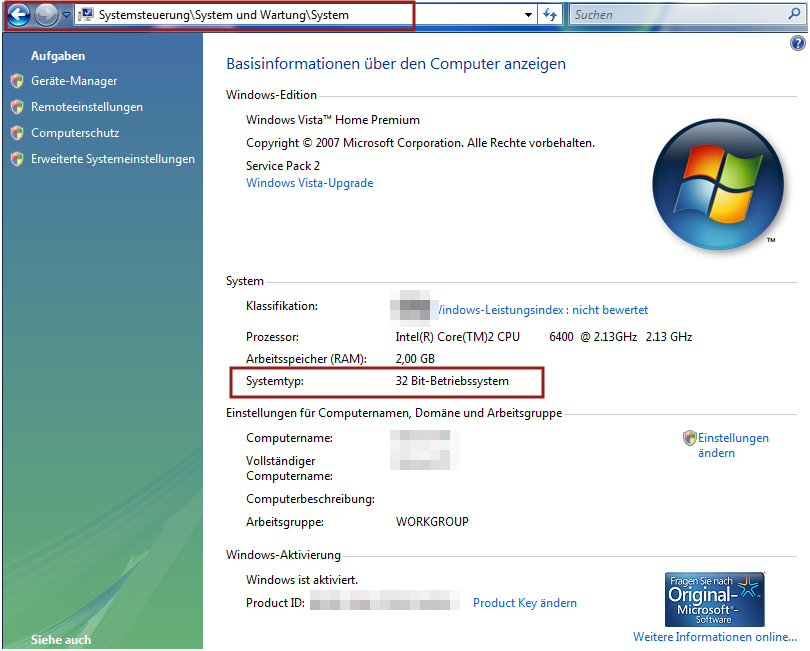
Task: Refresh the page with the refresh arrows button
Action: (551, 15)
